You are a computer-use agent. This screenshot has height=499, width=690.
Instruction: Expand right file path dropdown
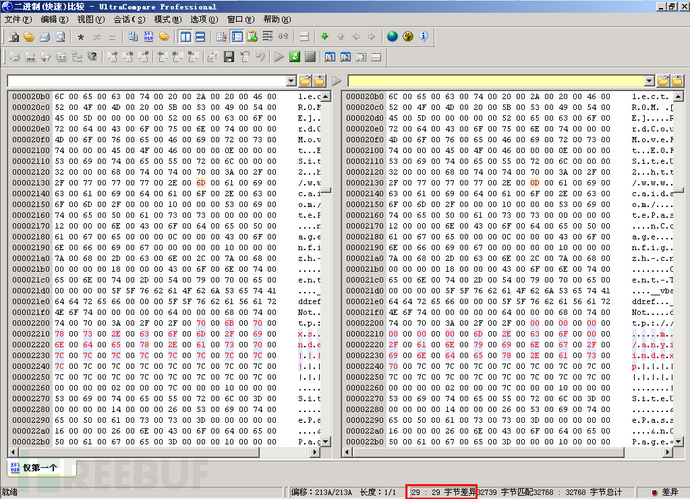(x=650, y=81)
